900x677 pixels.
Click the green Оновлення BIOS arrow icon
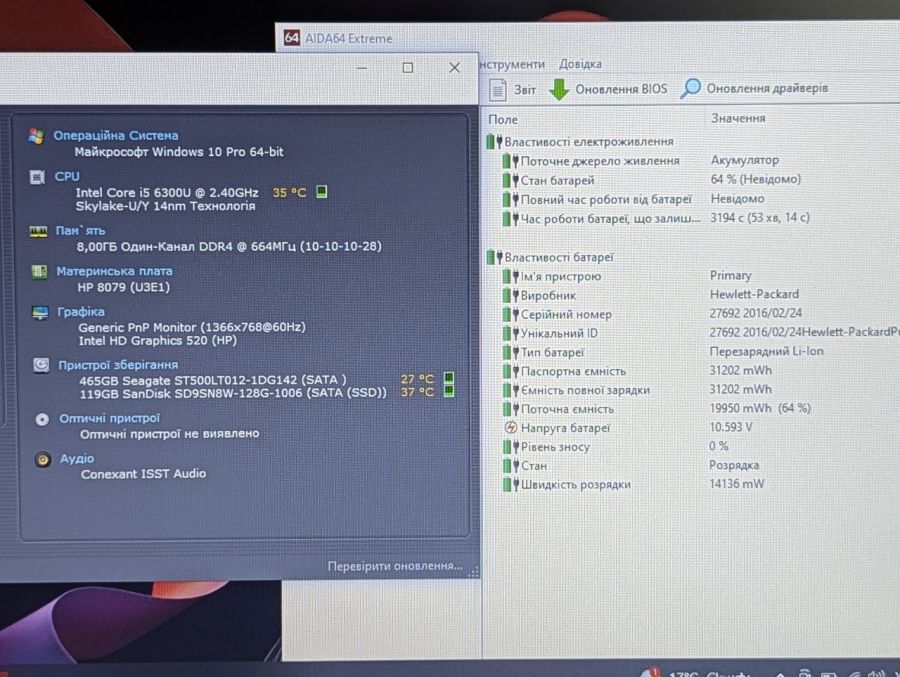tap(558, 89)
